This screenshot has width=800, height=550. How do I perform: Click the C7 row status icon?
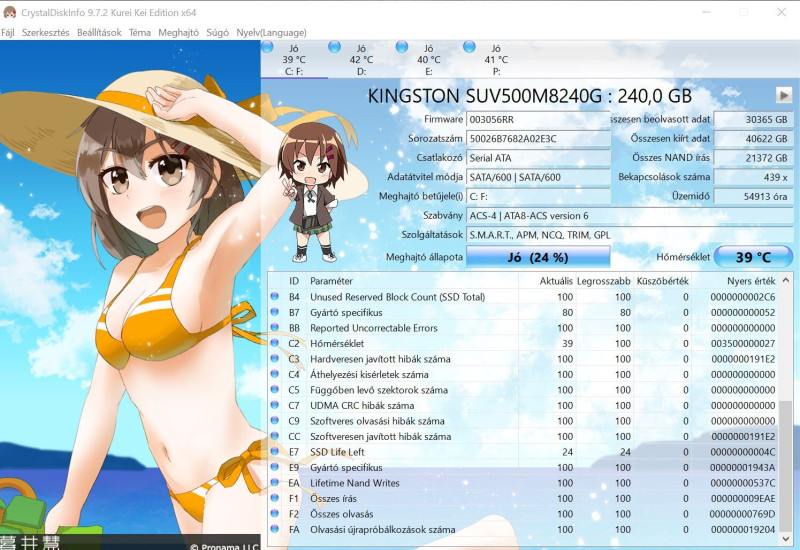(x=274, y=405)
